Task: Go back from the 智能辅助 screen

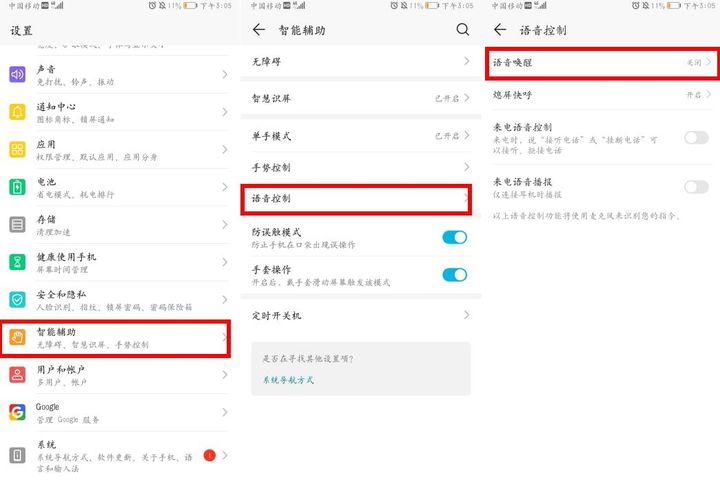Action: pyautogui.click(x=259, y=30)
